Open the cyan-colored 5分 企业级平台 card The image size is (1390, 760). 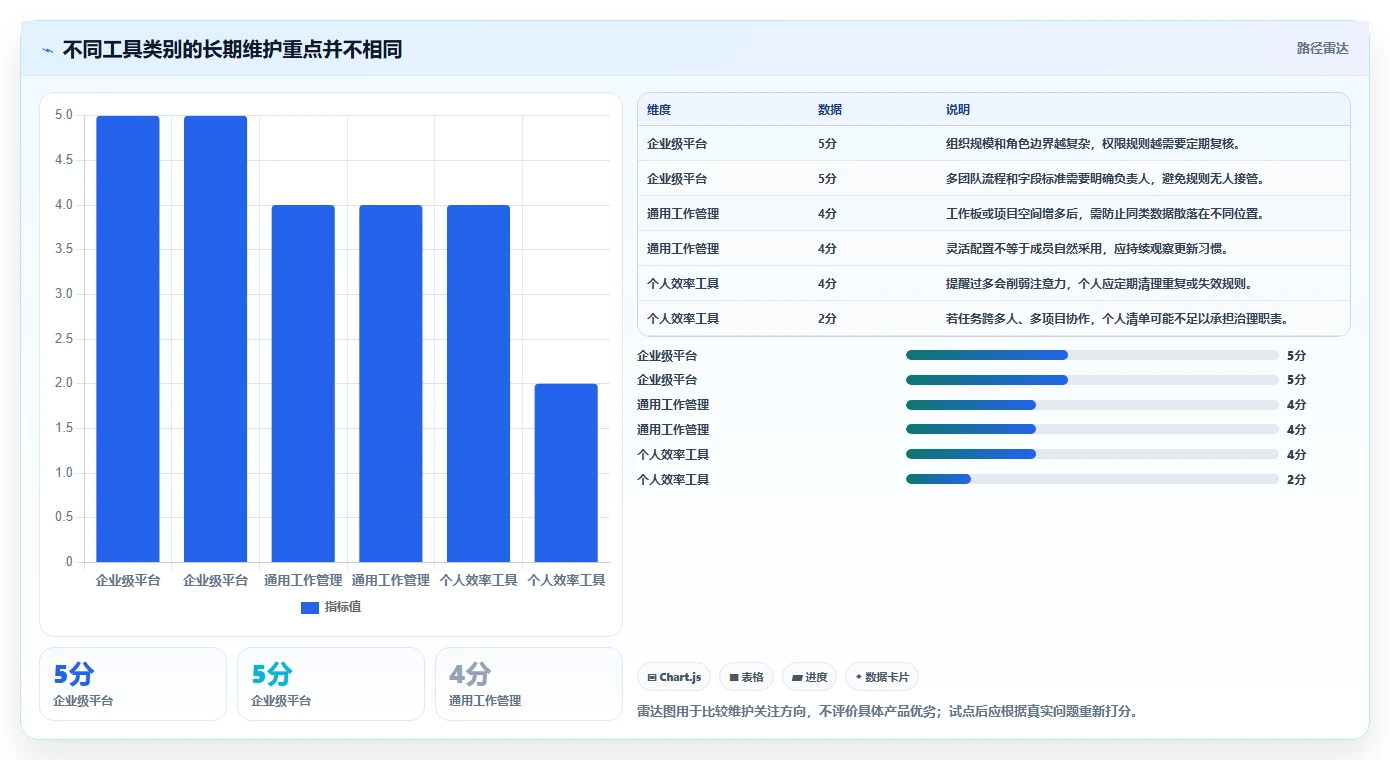[330, 683]
